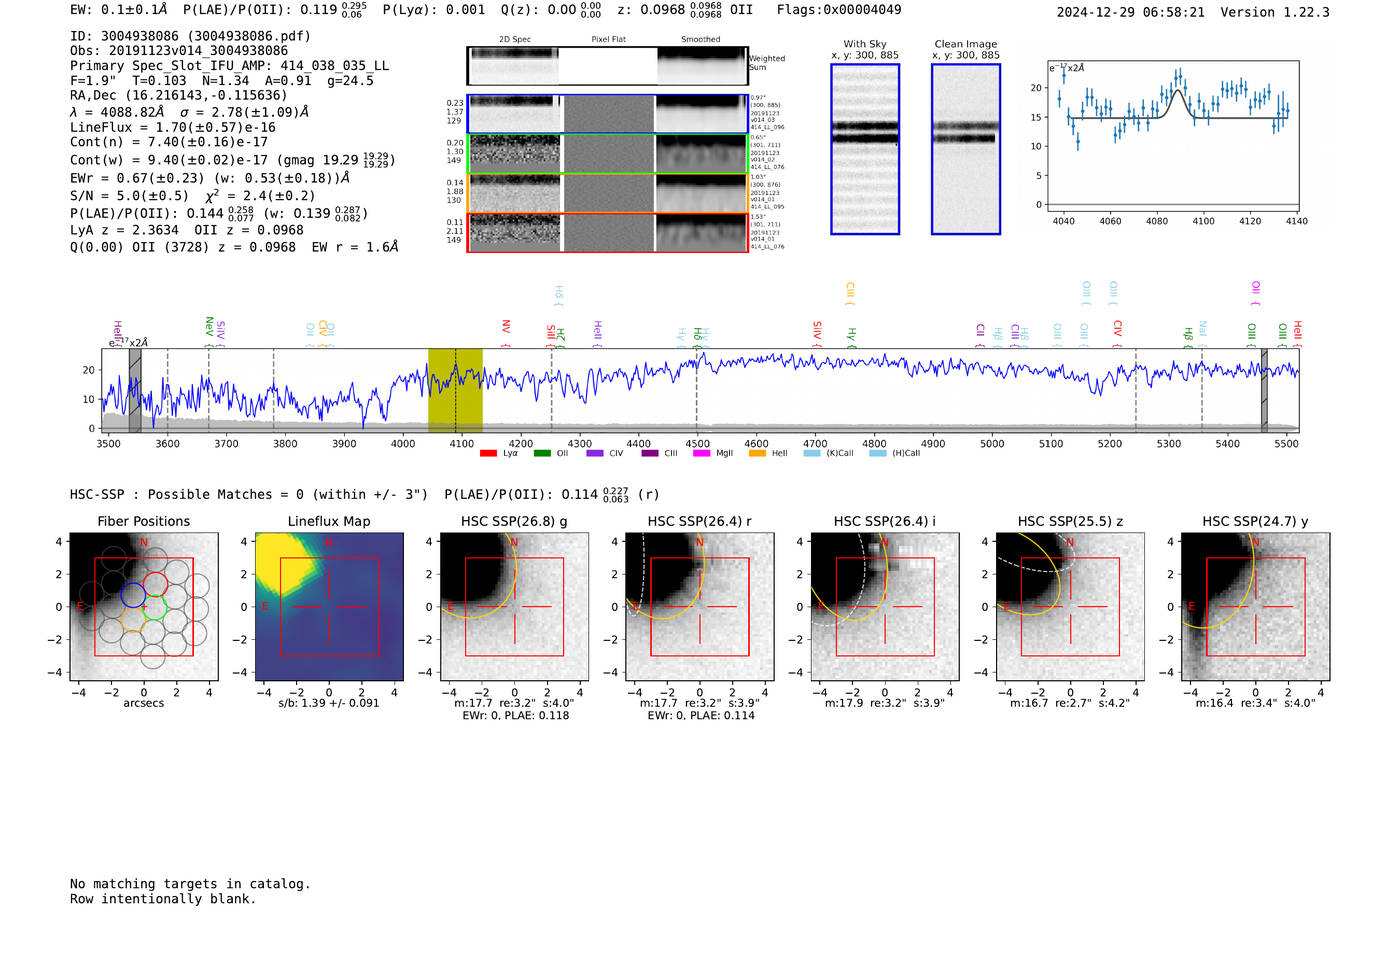This screenshot has height=953, width=1400.
Task: Click the 'm:16.7 re:2.7" s:4.2"' caption
Action: coord(1070,703)
